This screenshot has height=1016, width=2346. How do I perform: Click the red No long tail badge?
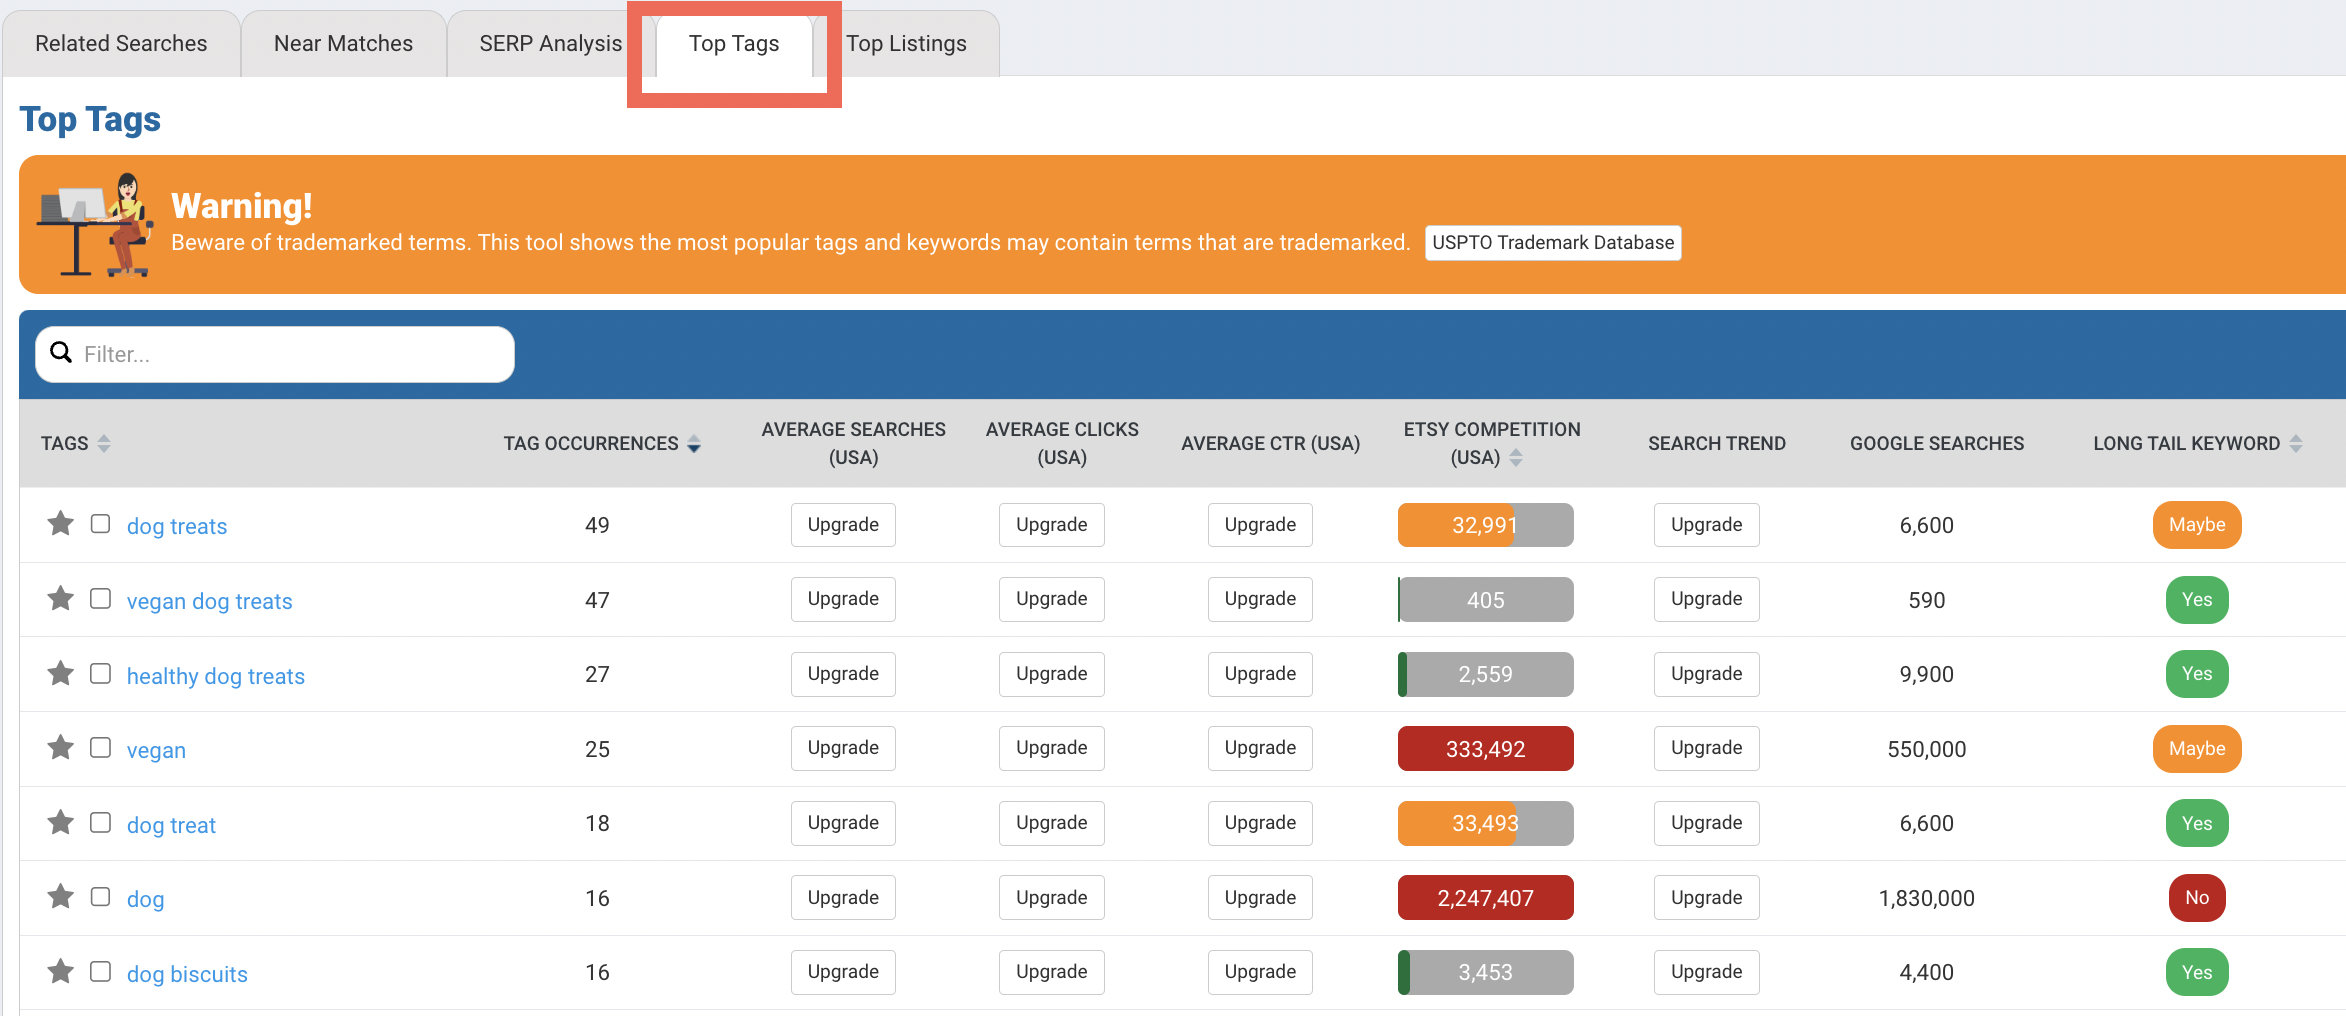click(x=2196, y=898)
